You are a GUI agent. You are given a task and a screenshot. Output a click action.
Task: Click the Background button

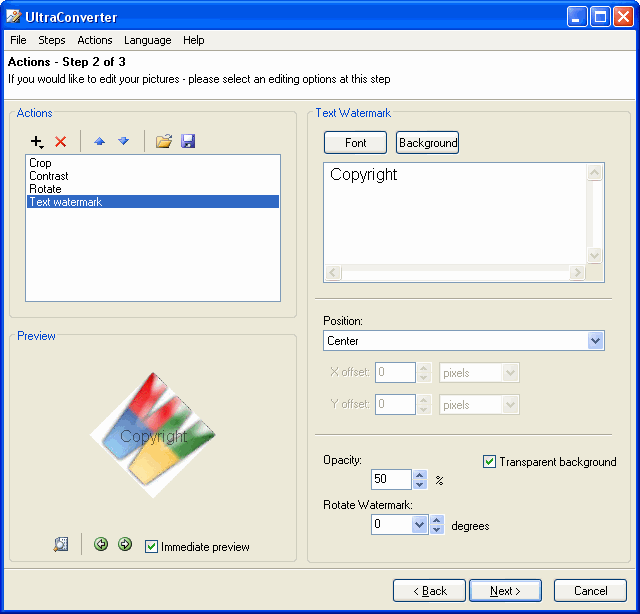427,142
